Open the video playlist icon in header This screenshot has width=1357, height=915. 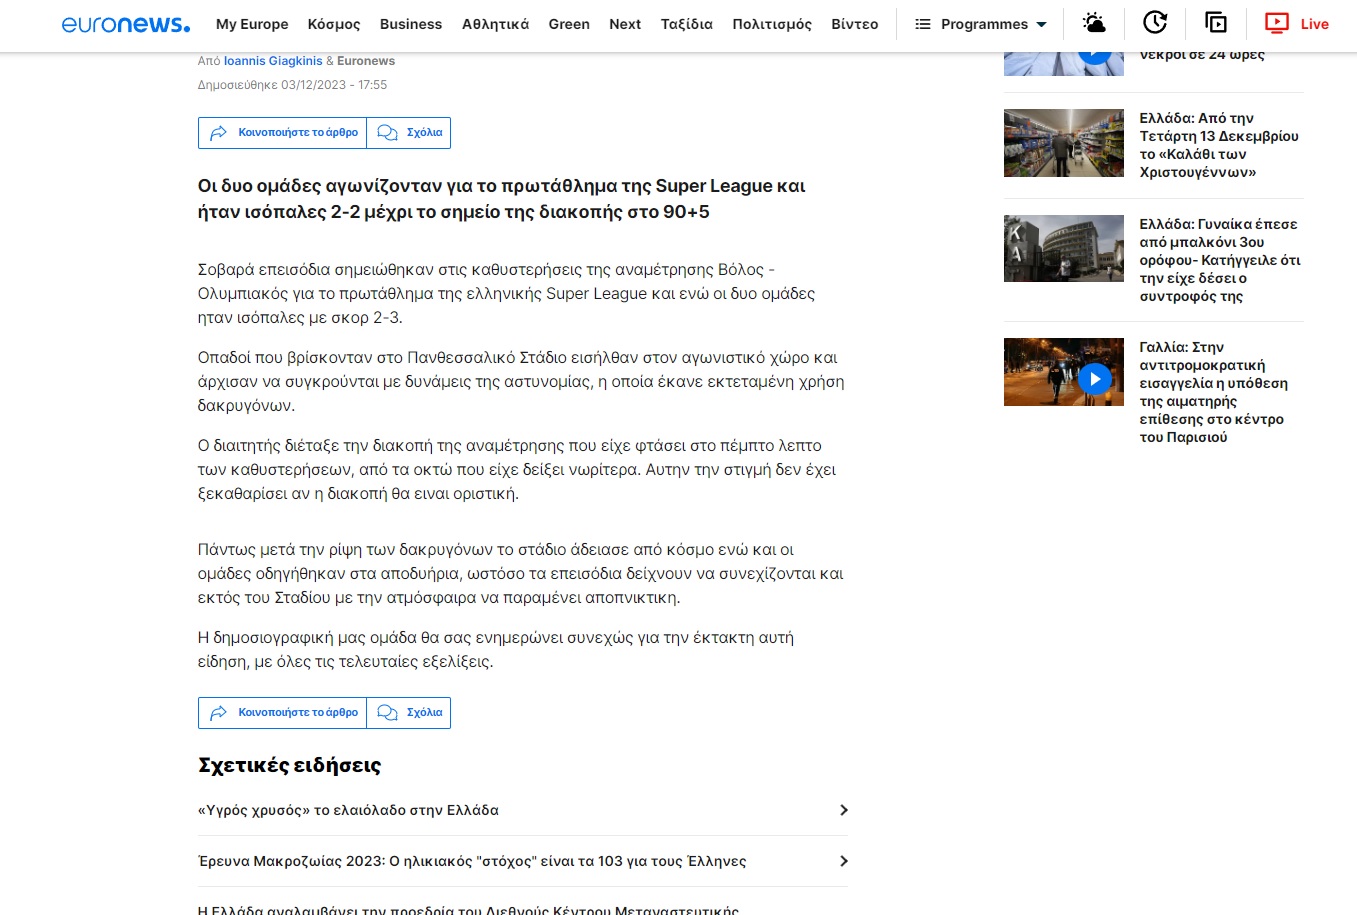pos(1215,23)
